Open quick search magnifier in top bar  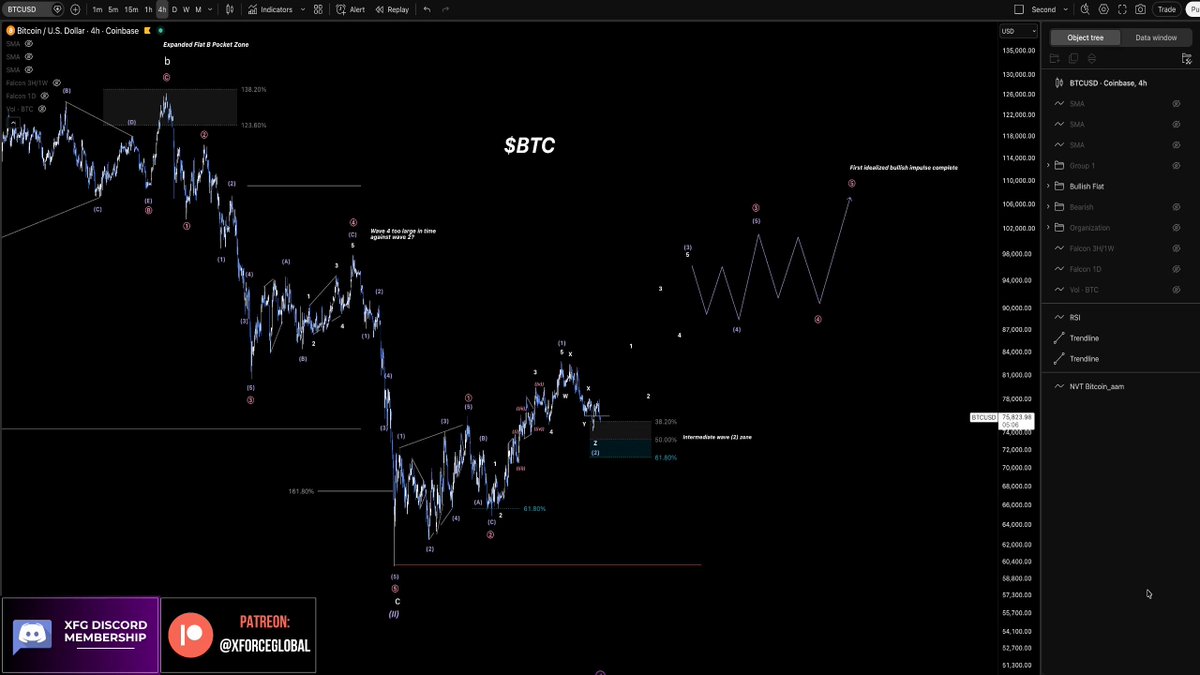[1084, 9]
